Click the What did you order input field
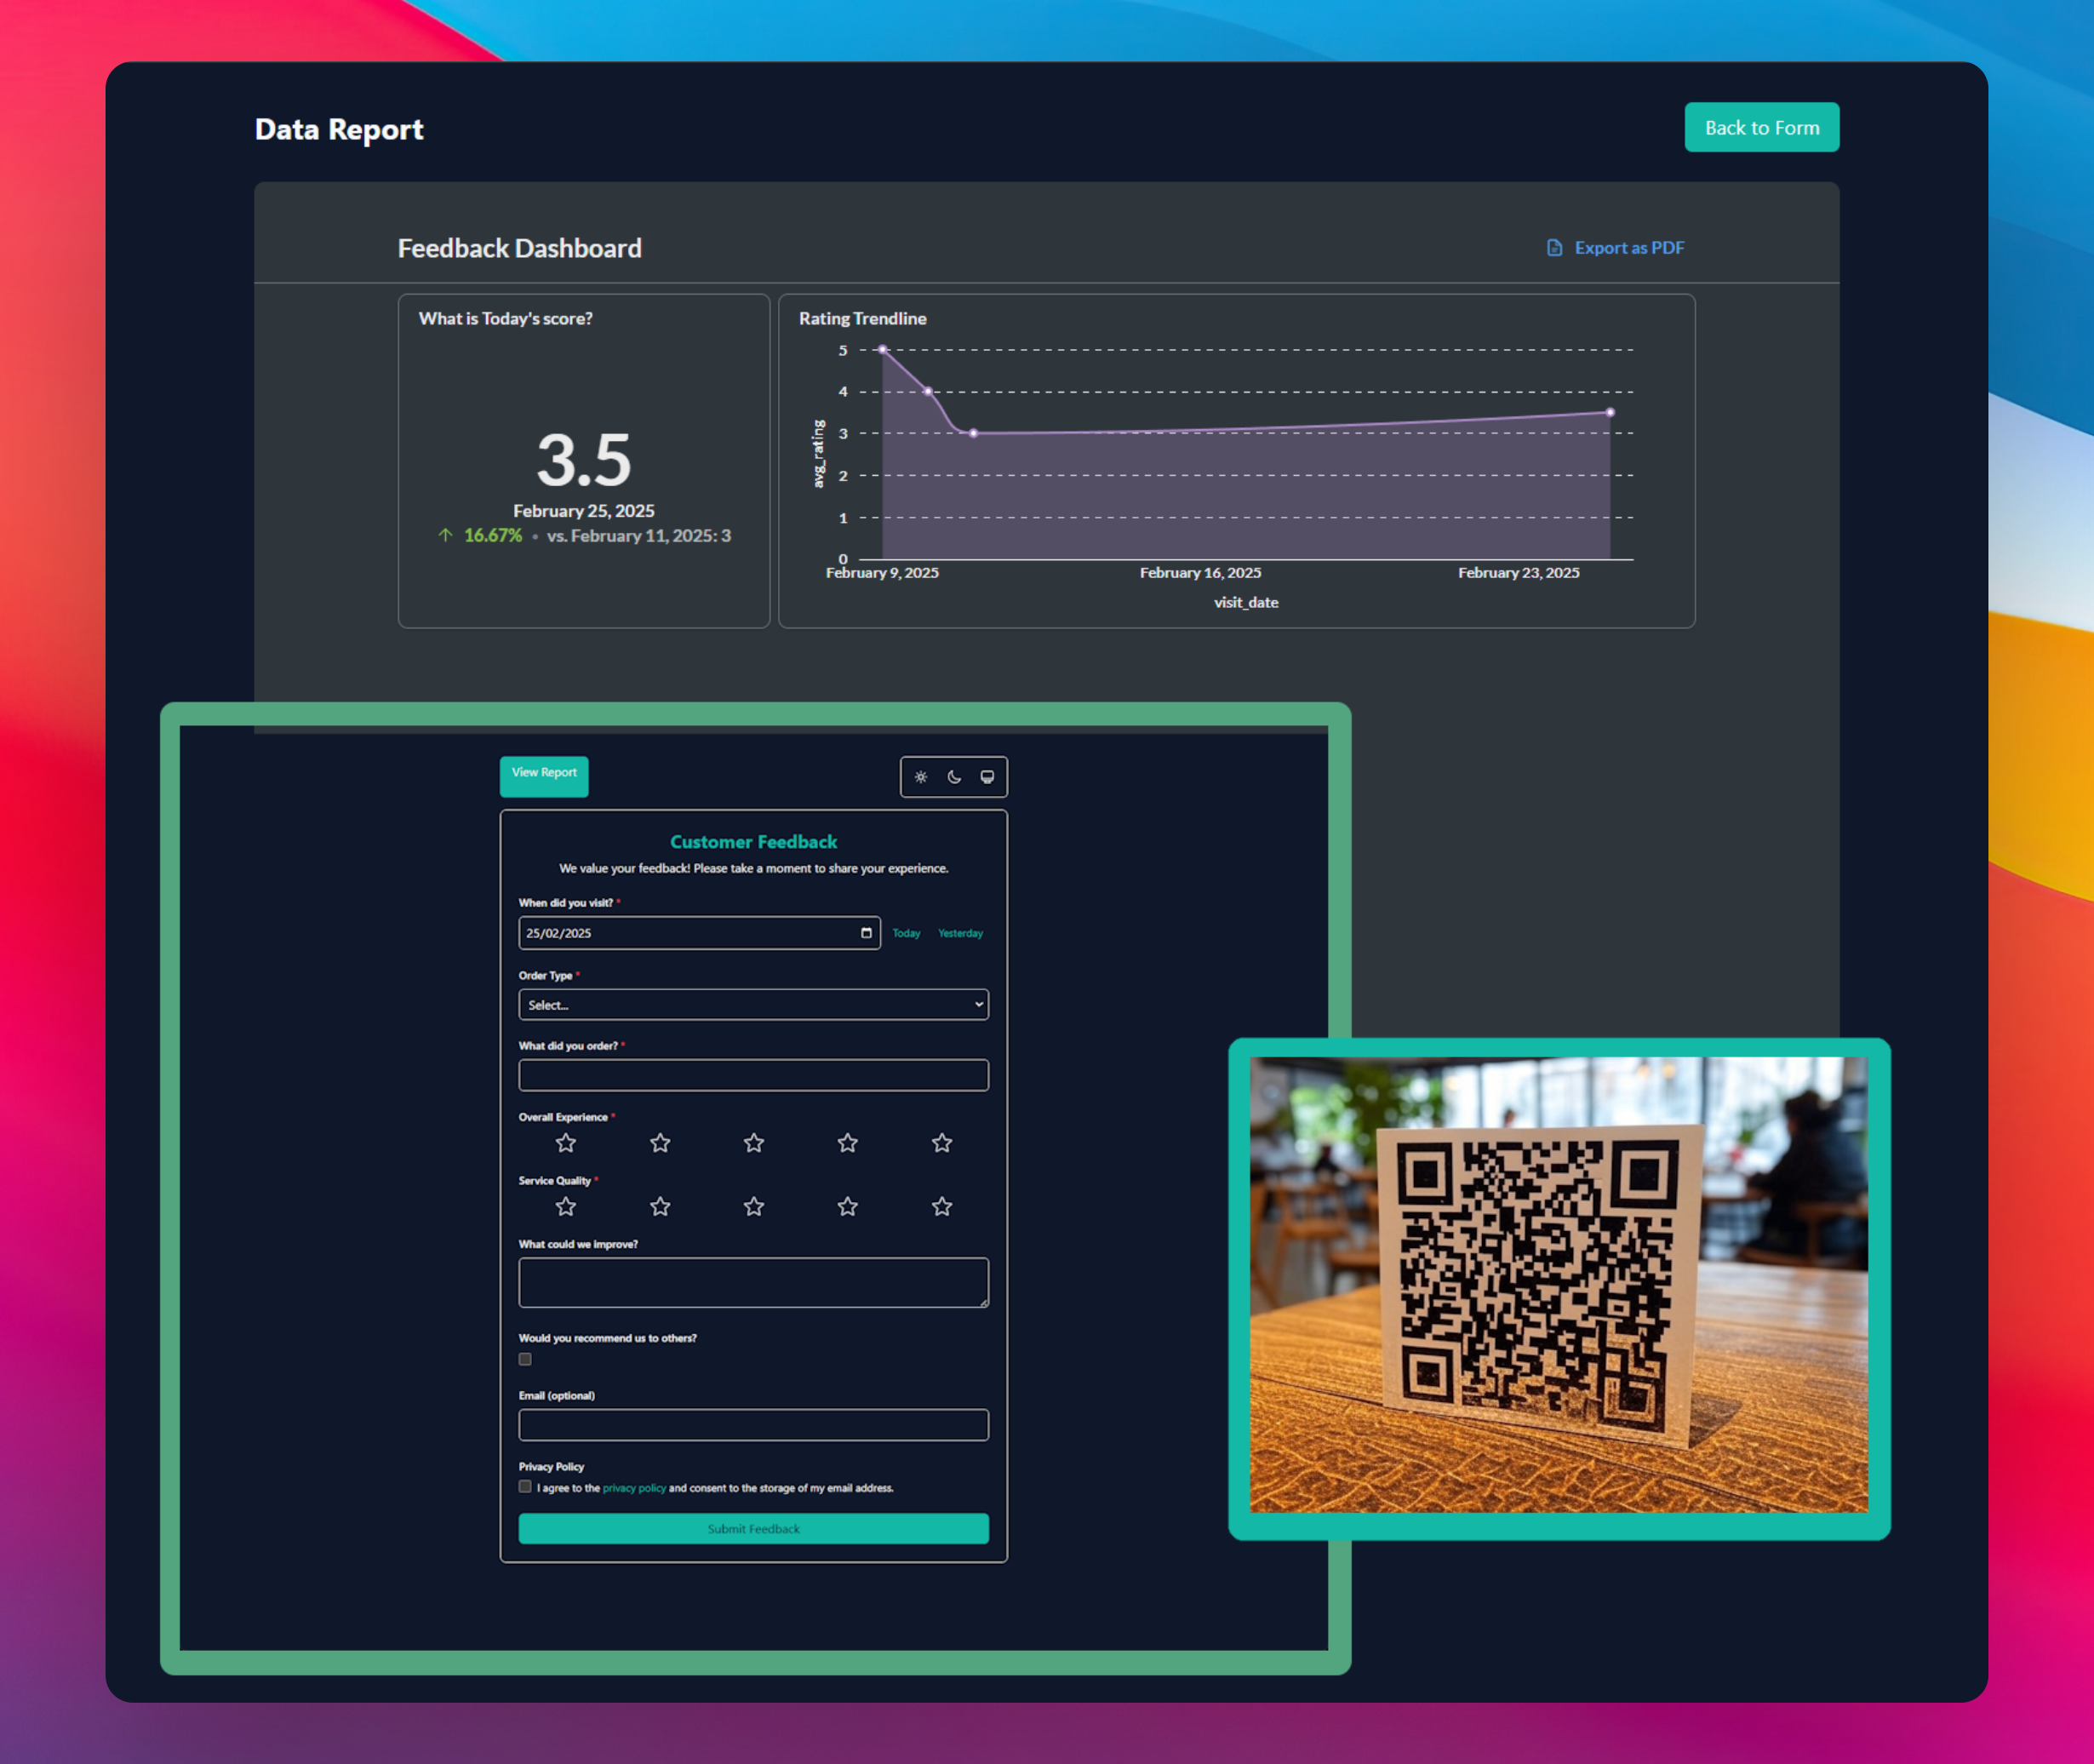The width and height of the screenshot is (2094, 1764). pos(753,1074)
